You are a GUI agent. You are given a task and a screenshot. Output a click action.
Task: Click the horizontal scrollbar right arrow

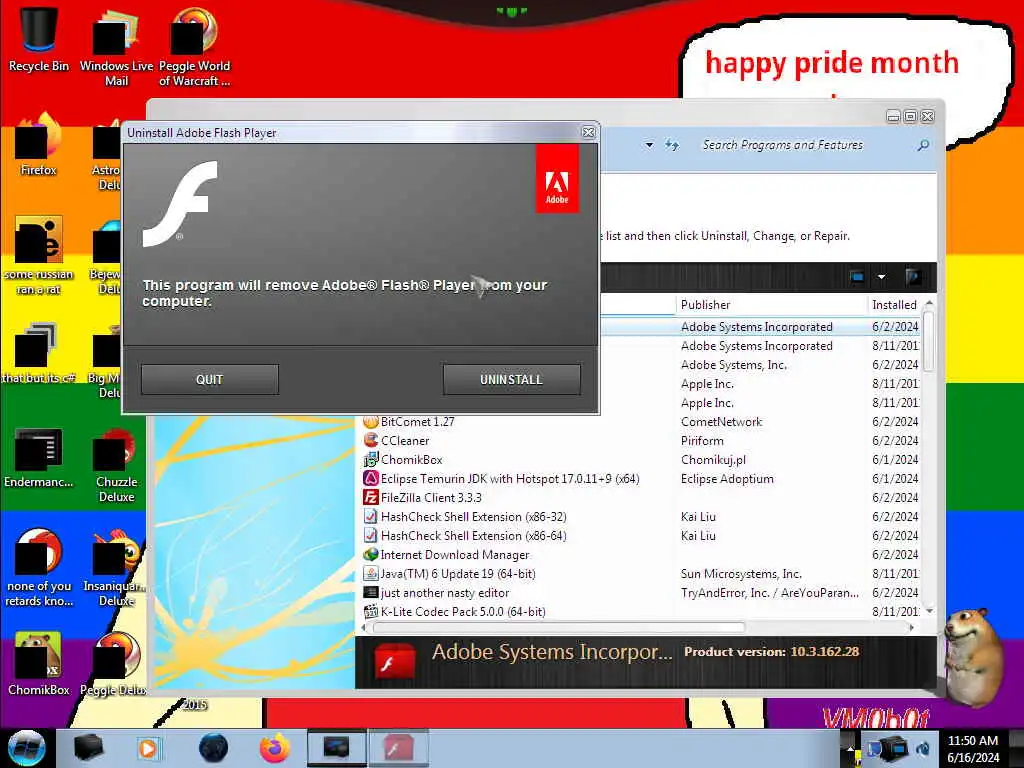911,628
